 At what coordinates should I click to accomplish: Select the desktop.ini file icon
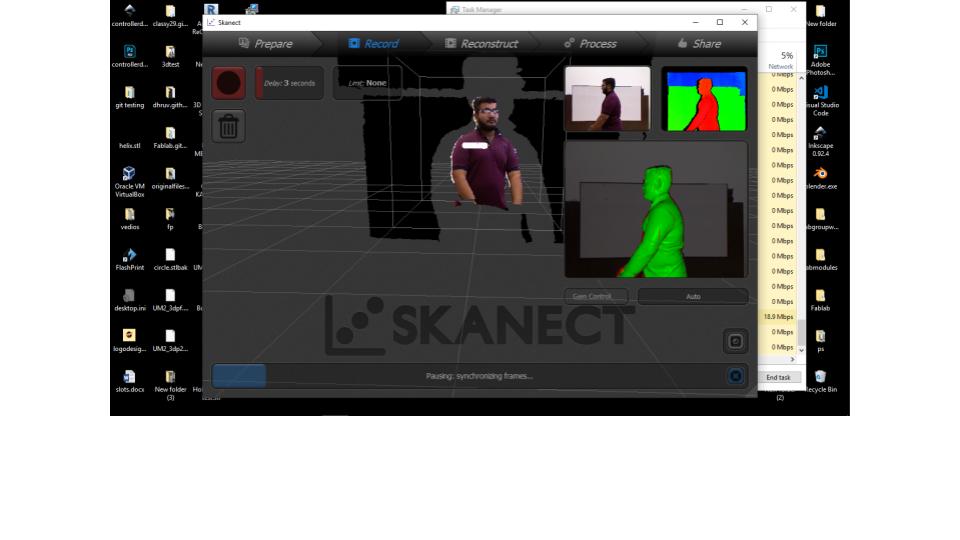pos(130,300)
